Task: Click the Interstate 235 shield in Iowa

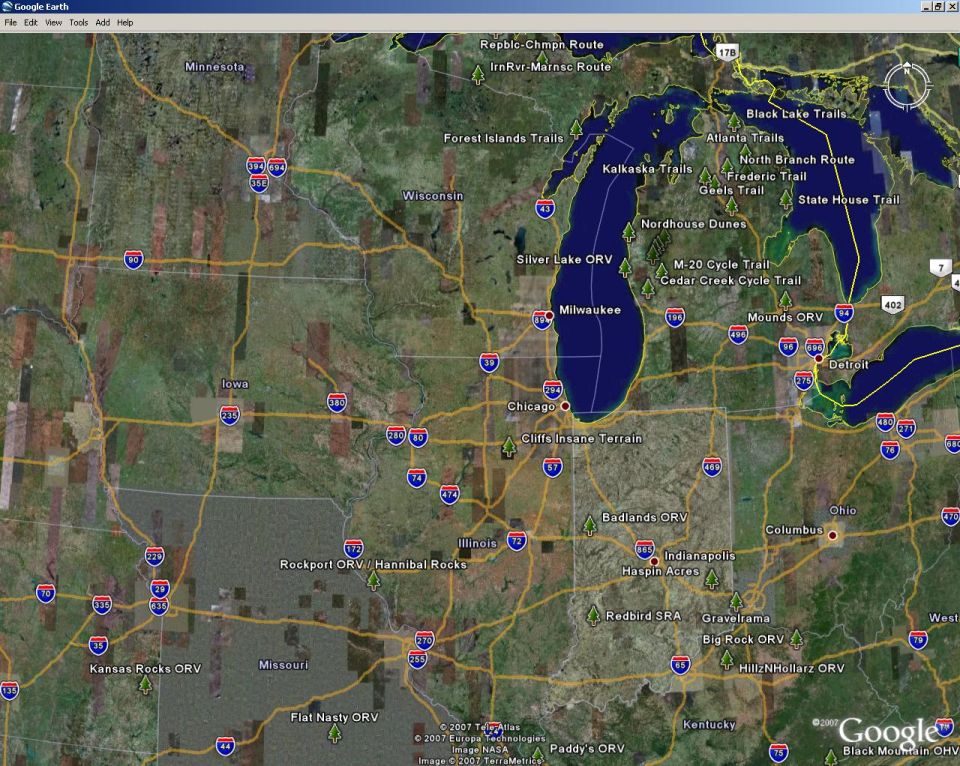Action: (x=230, y=415)
